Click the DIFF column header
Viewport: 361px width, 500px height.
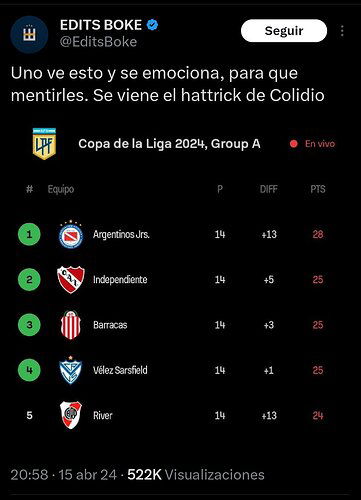[x=269, y=189]
